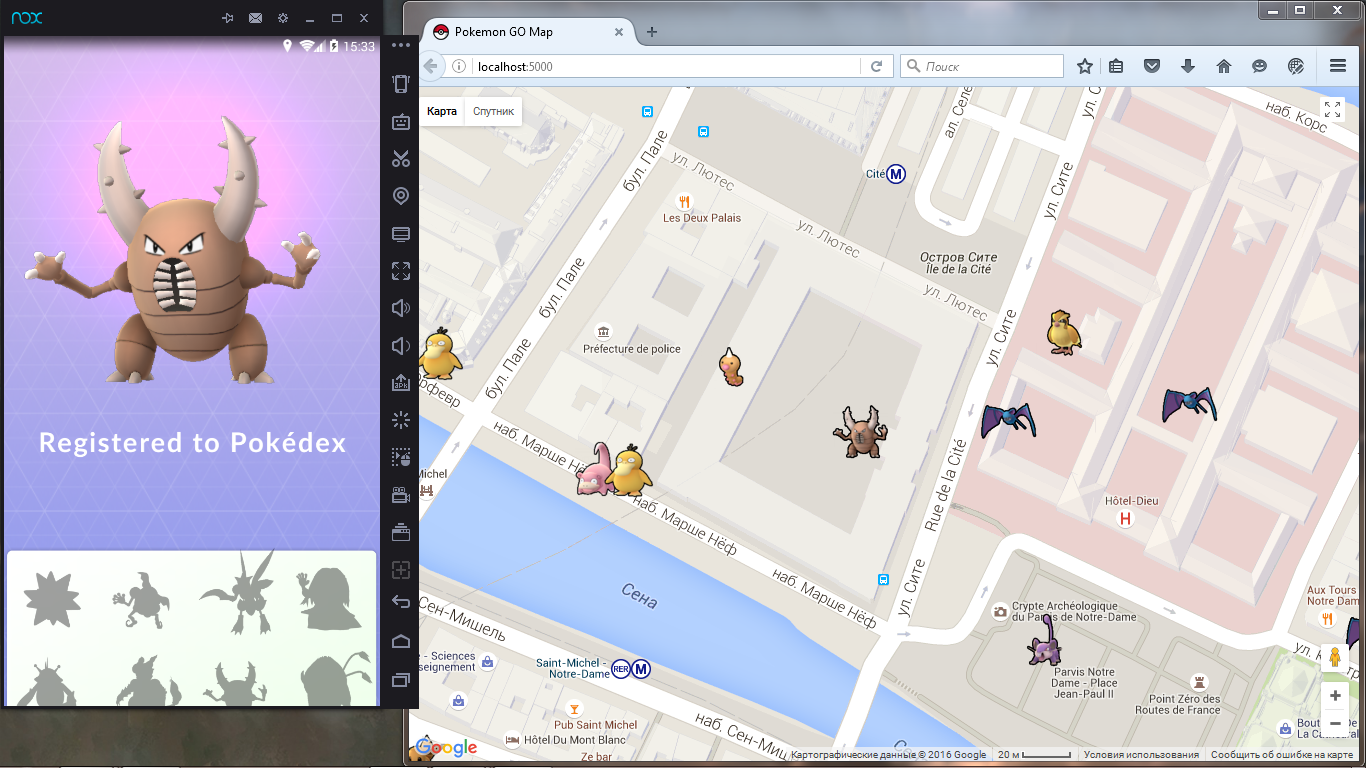
Task: Switch map to Спутник satellite view
Action: [493, 111]
